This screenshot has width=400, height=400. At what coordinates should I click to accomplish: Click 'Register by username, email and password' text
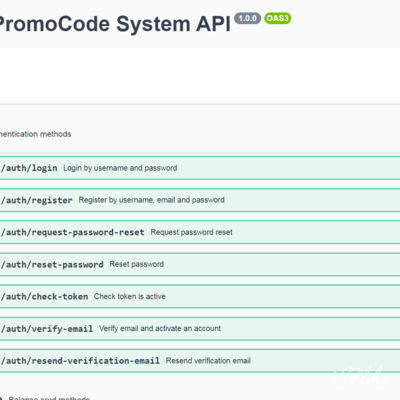pos(151,200)
